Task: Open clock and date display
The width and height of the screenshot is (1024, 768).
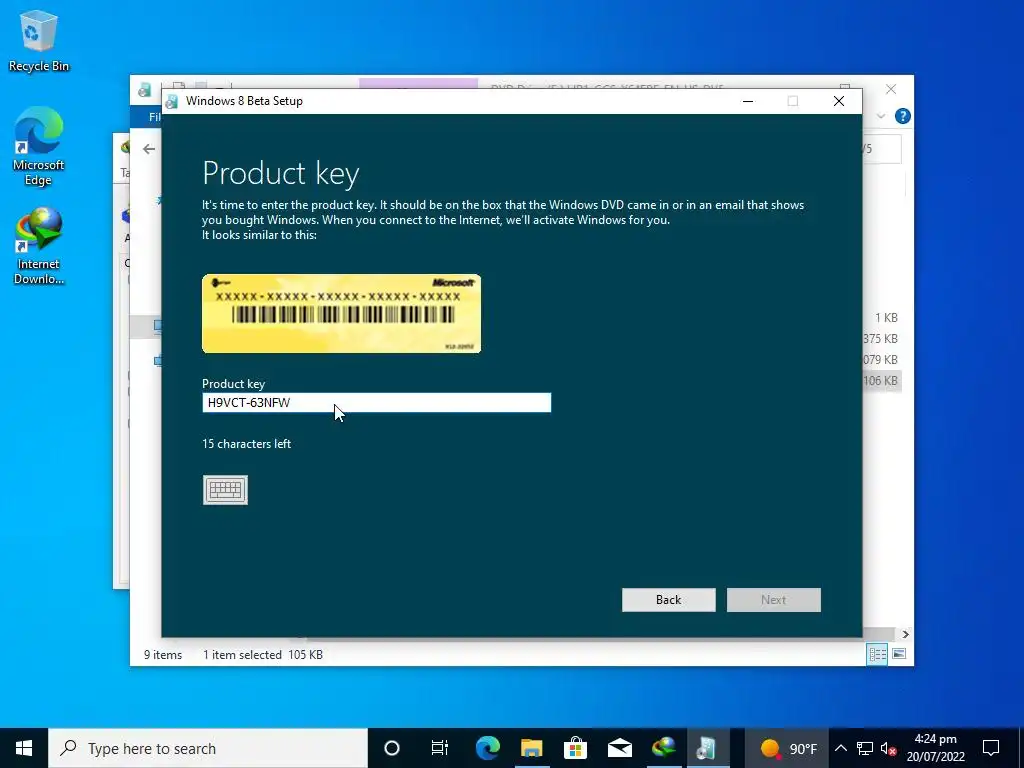Action: [x=935, y=748]
